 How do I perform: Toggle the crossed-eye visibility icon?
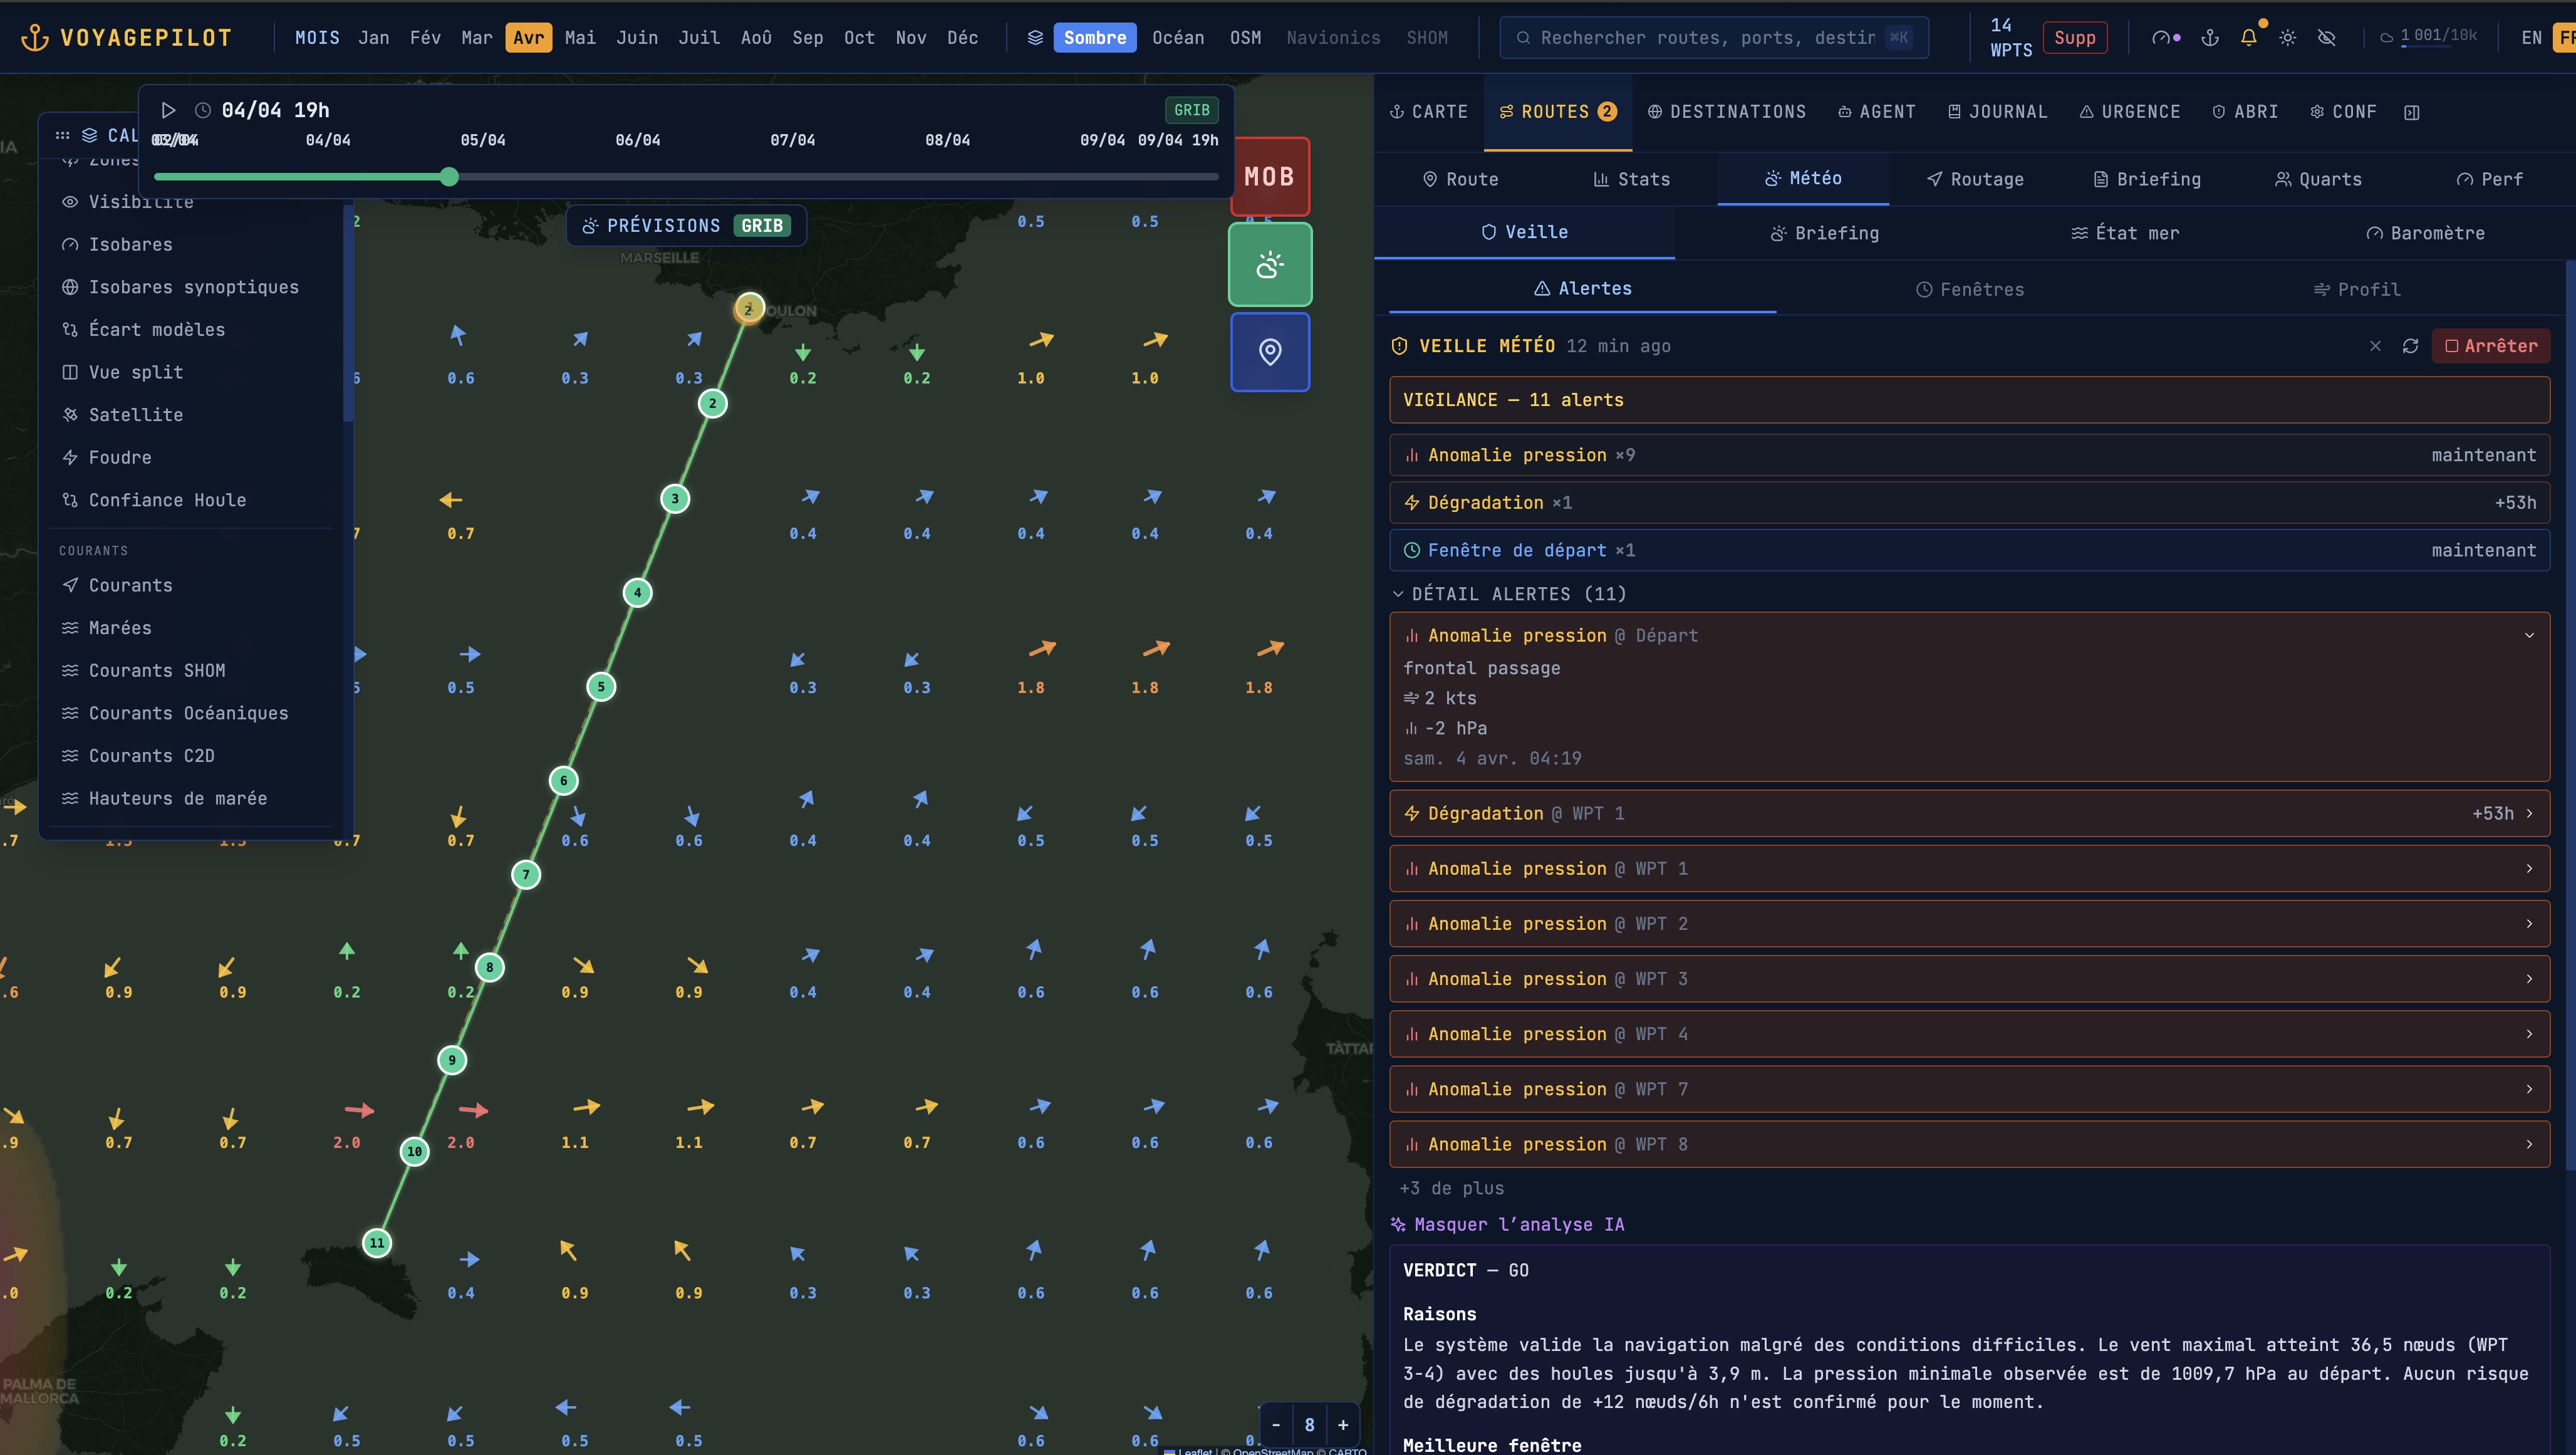[x=2327, y=38]
